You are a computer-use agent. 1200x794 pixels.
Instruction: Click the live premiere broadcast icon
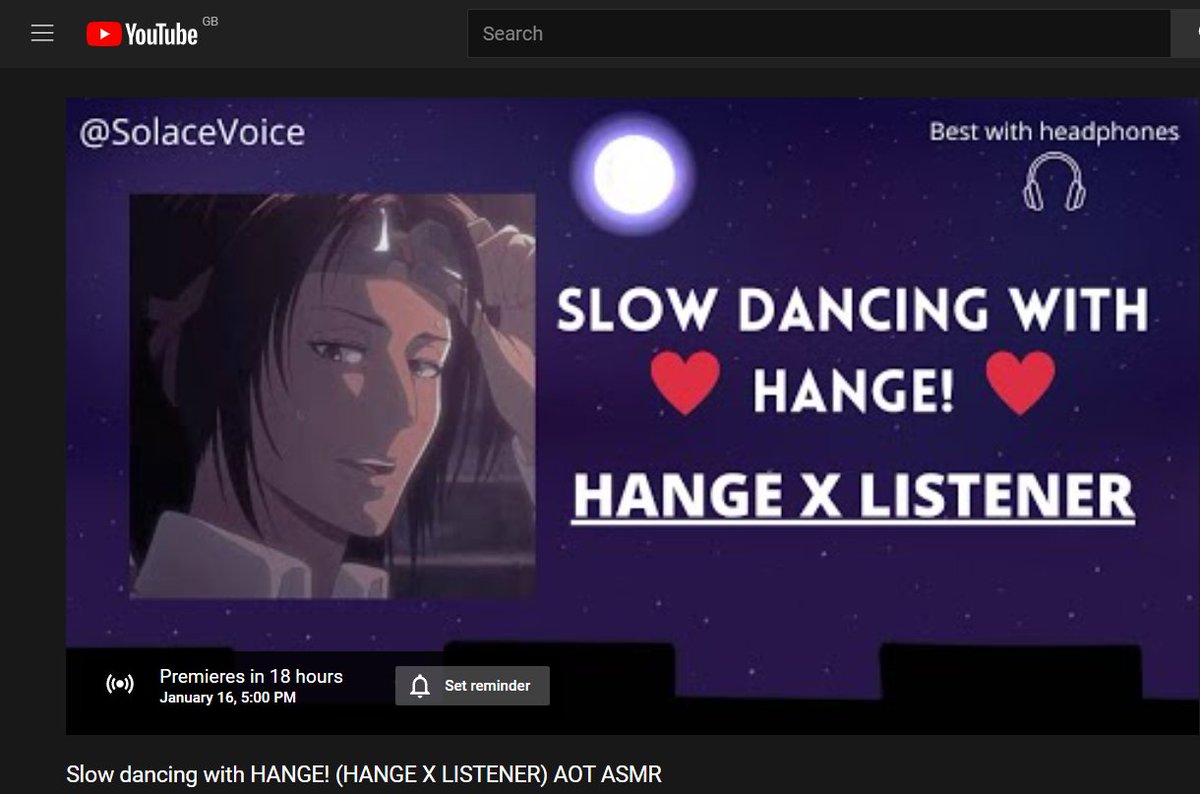tap(120, 685)
